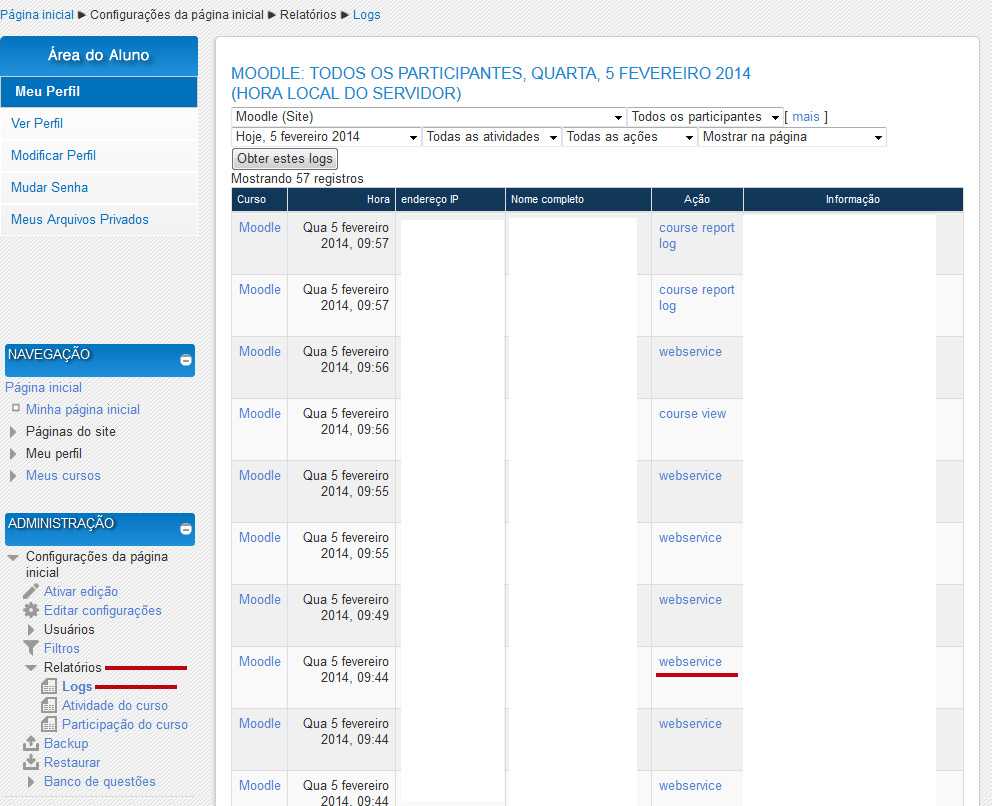992x806 pixels.
Task: Click the course view action link
Action: (x=692, y=414)
